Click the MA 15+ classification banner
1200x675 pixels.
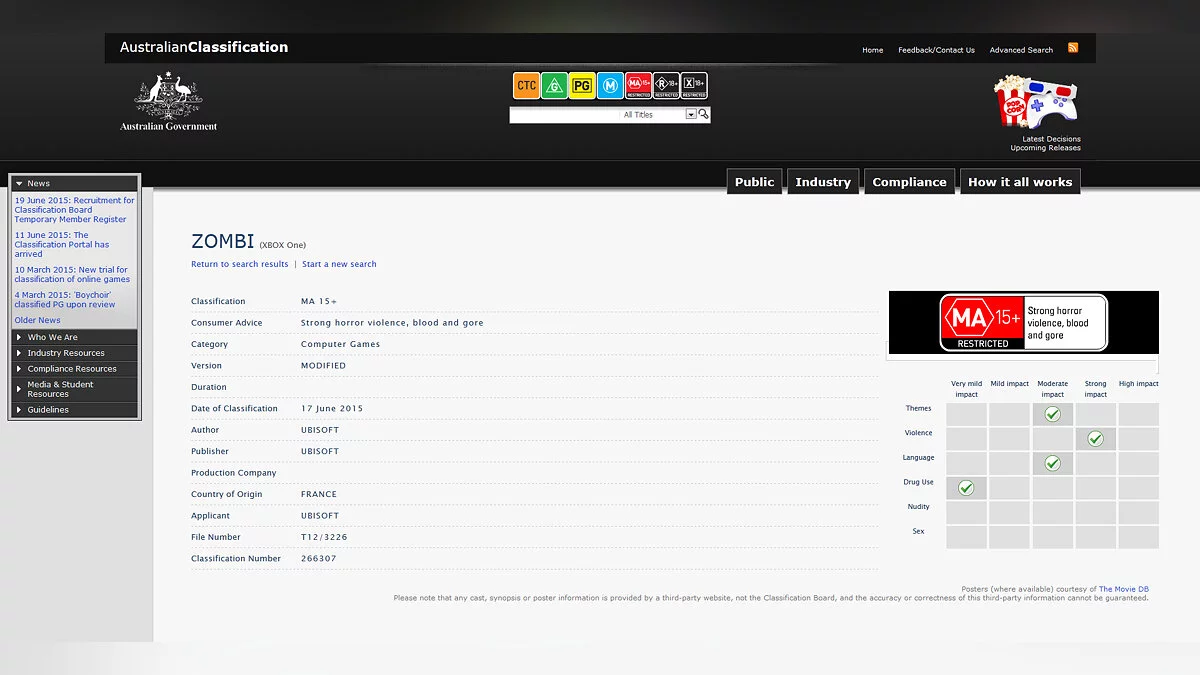coord(1023,323)
